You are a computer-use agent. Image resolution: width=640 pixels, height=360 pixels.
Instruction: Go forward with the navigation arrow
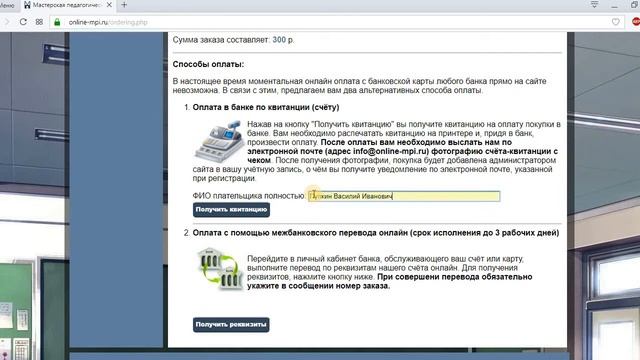pyautogui.click(x=6, y=22)
